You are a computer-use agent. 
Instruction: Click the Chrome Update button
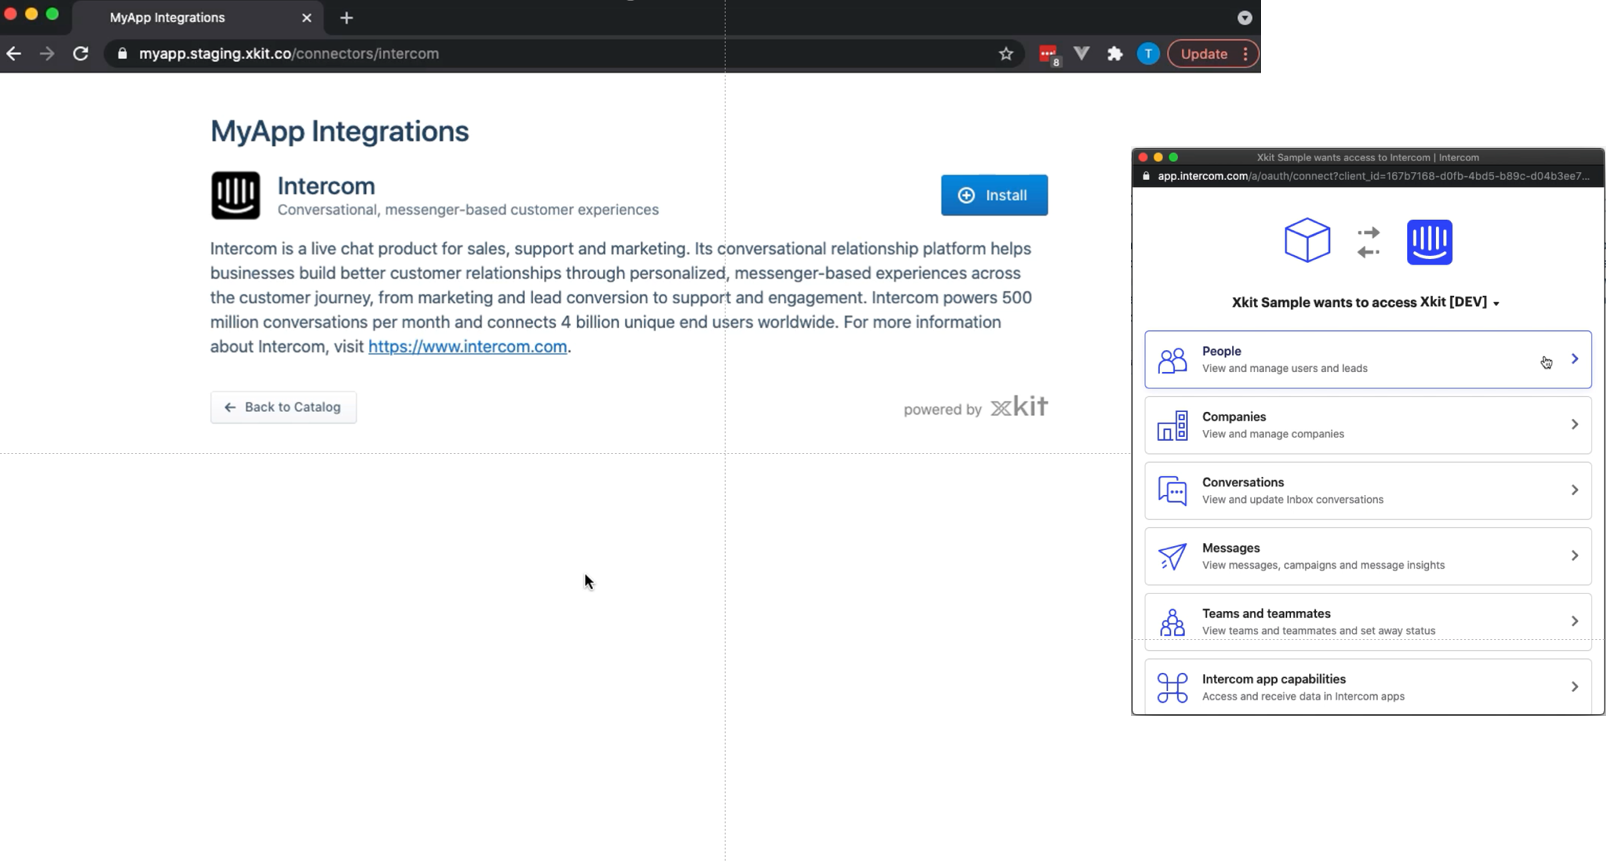[1204, 54]
